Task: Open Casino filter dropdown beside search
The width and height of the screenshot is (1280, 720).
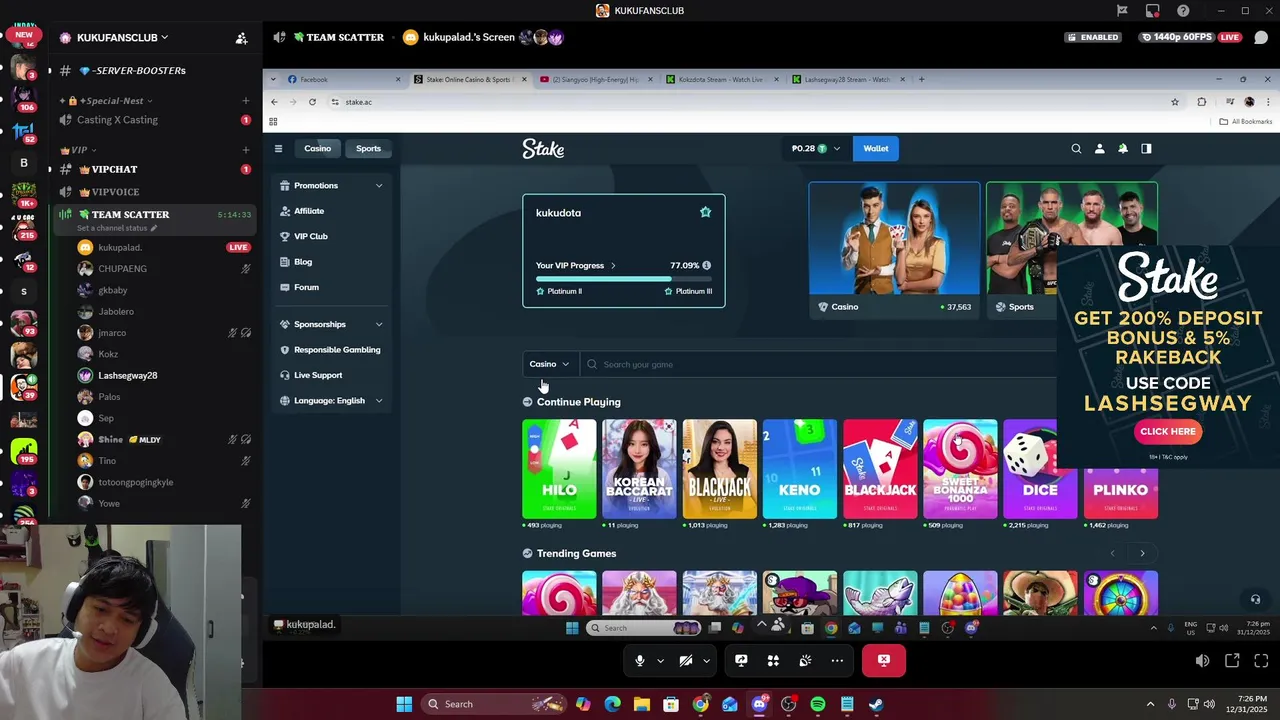Action: 549,364
